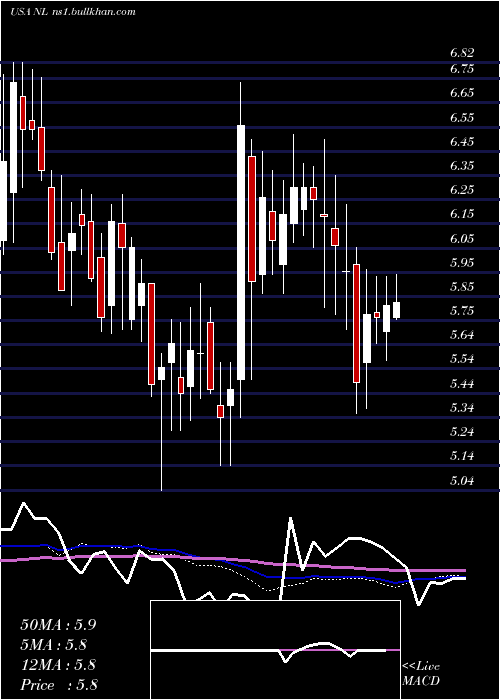Click the '50MA : 5.9' readout
The image size is (500, 700).
click(x=58, y=625)
